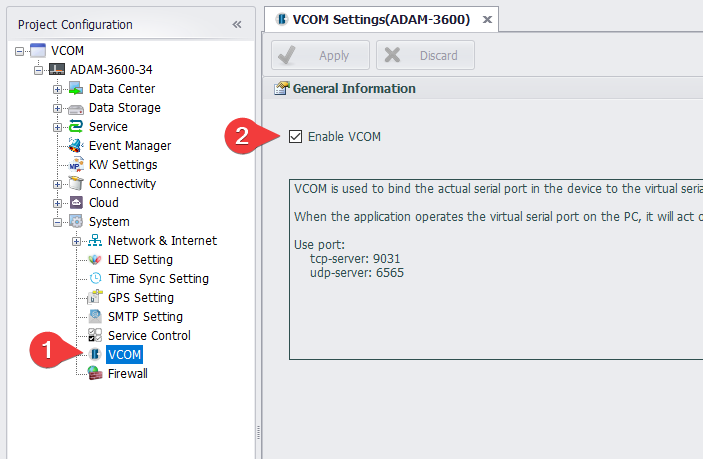Click the Data Center icon in tree

(x=75, y=89)
